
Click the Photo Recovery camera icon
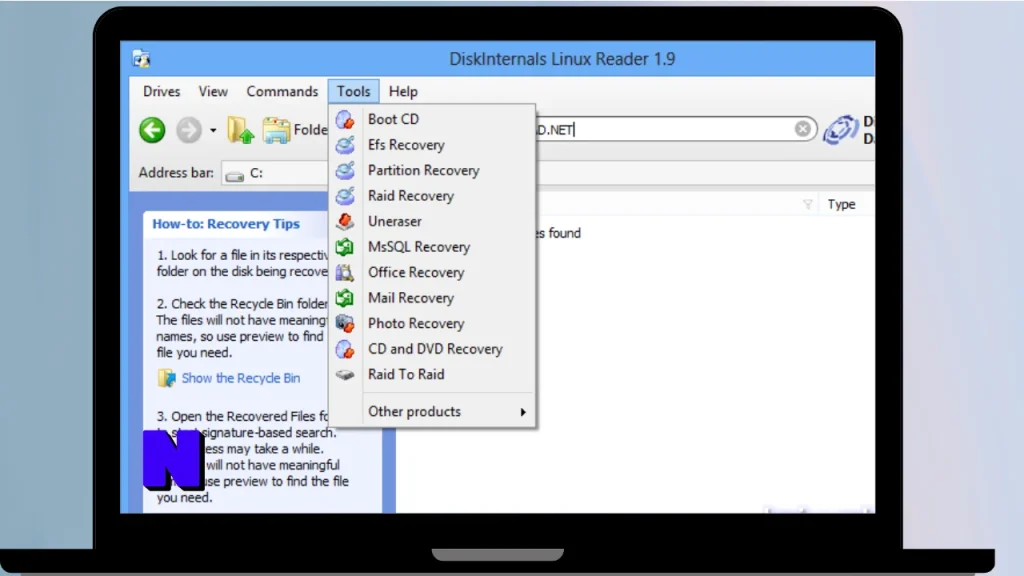tap(345, 323)
